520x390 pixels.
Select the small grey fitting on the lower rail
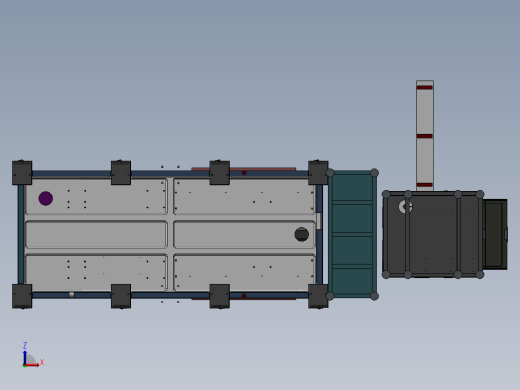(x=71, y=295)
